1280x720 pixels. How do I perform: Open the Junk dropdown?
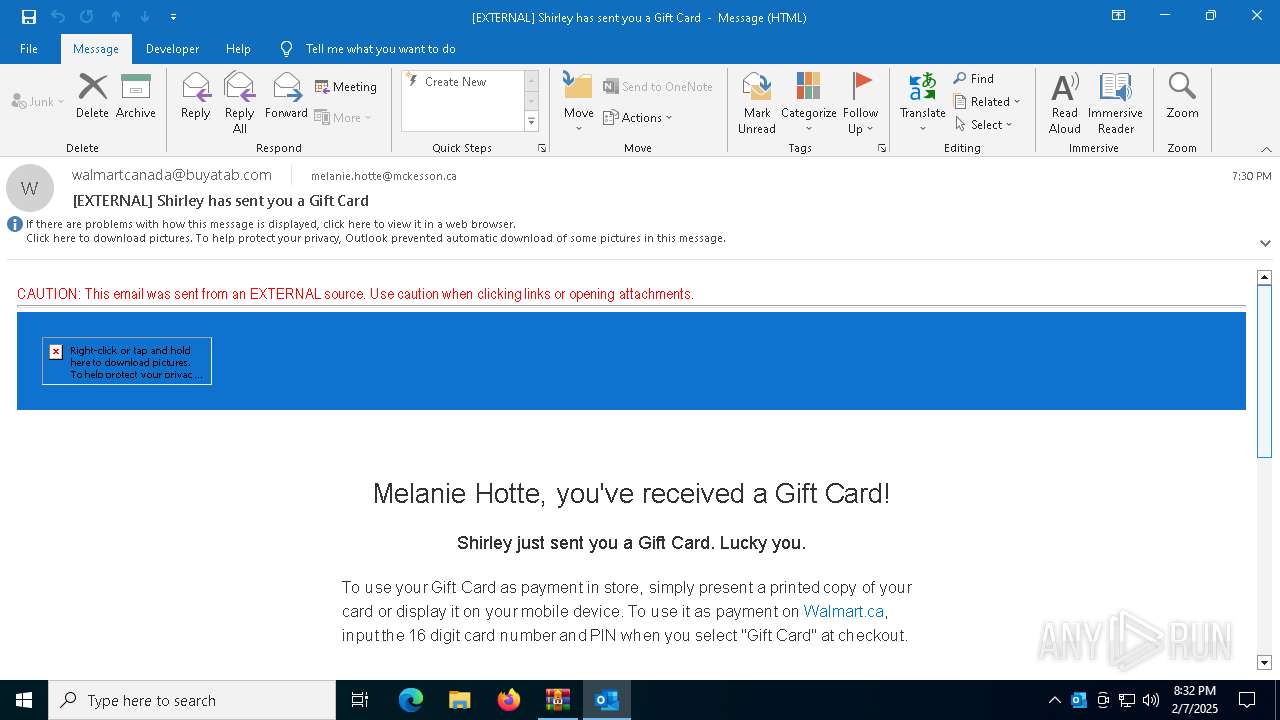pos(38,101)
